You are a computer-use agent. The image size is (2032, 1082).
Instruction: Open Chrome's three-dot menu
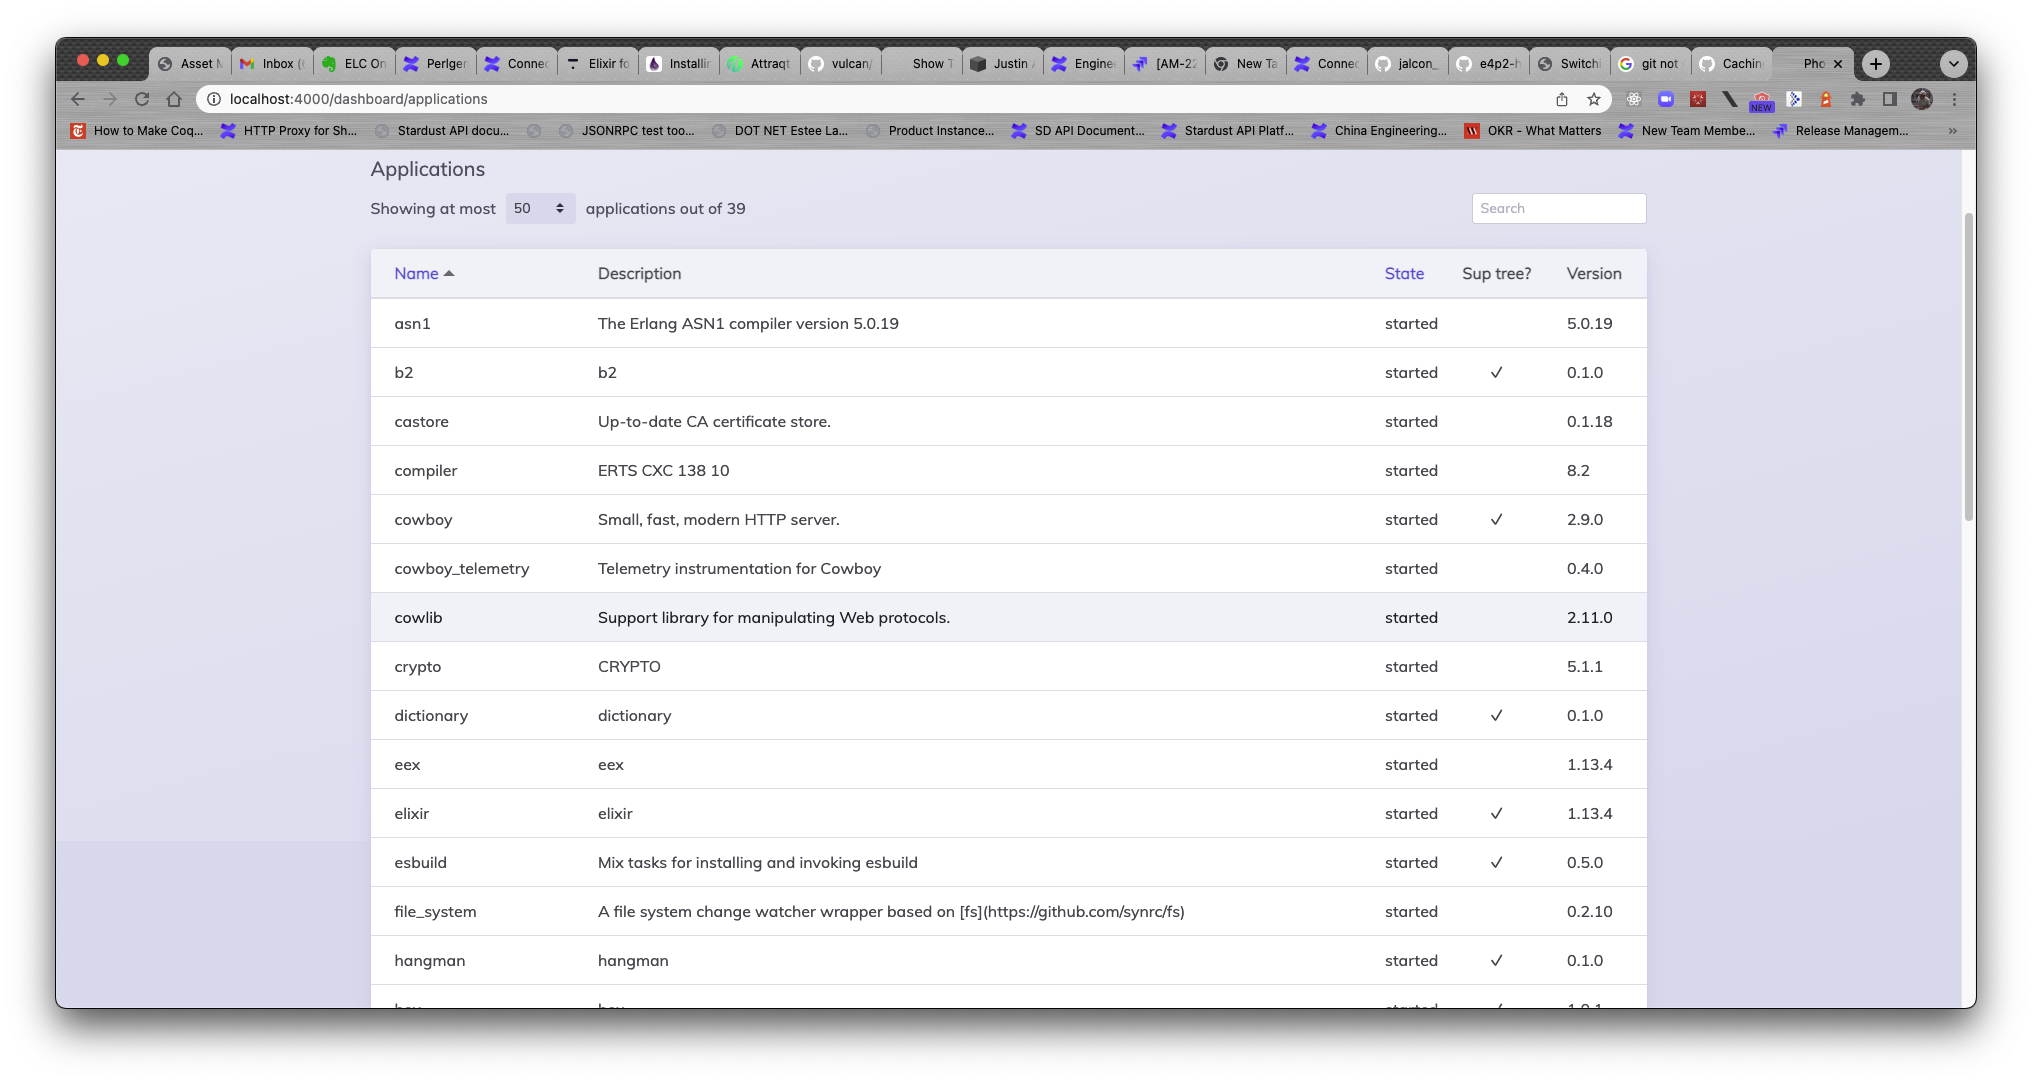1954,99
